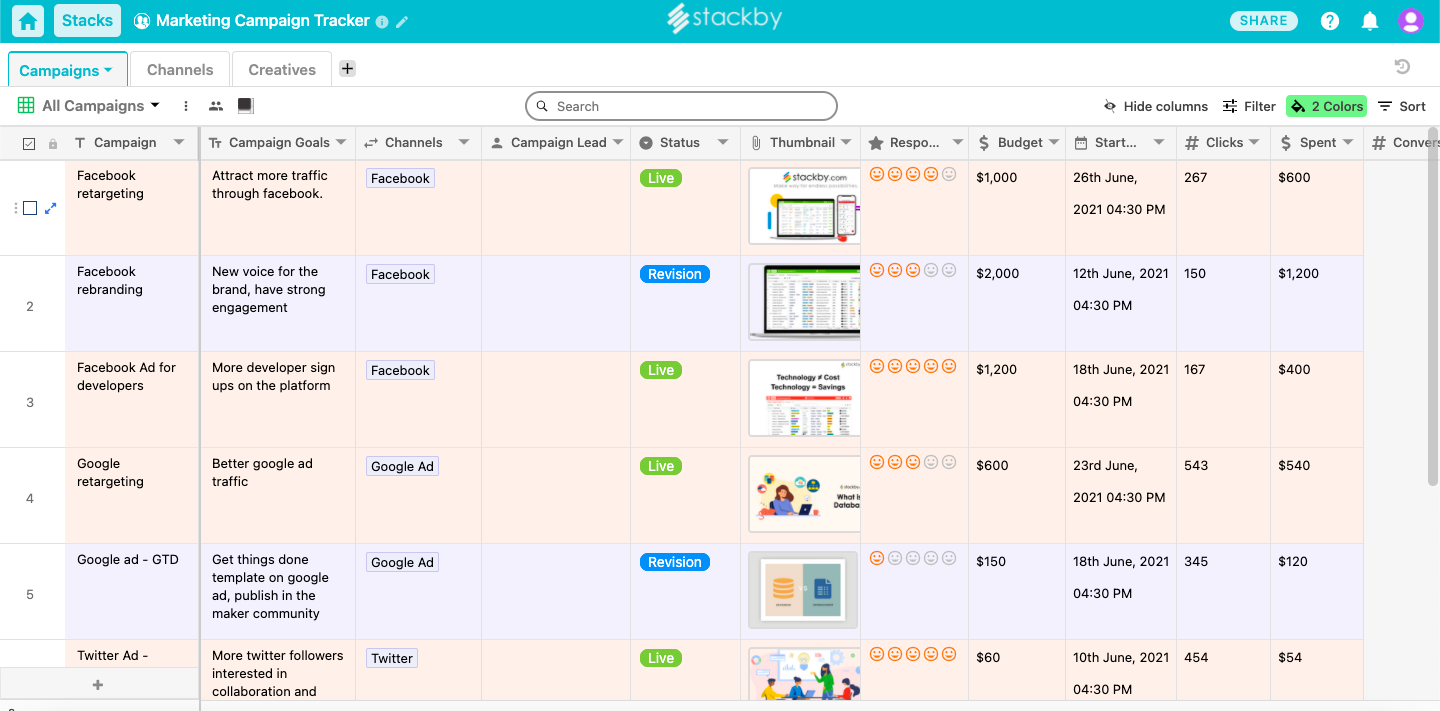Tick the Facebook retargeting row checkbox
Screen dimensions: 1440x711
[30, 208]
